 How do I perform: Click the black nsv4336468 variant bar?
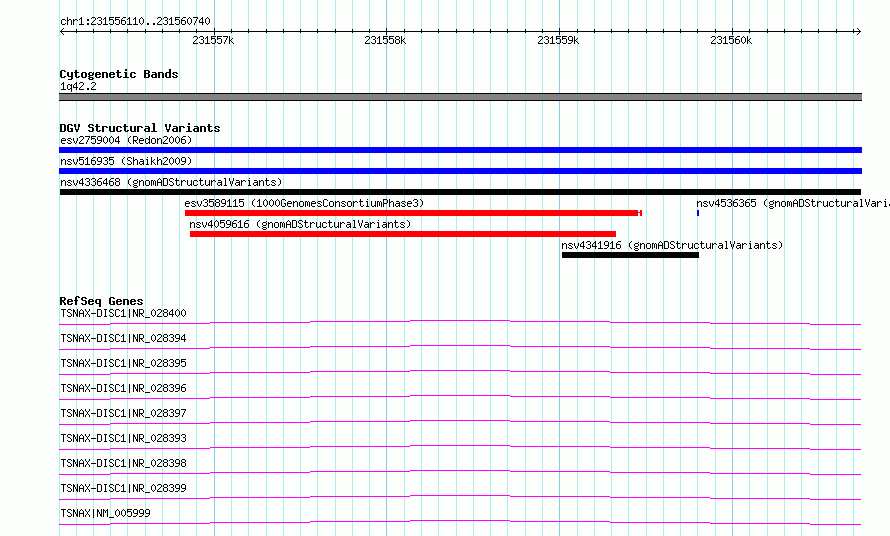460,192
